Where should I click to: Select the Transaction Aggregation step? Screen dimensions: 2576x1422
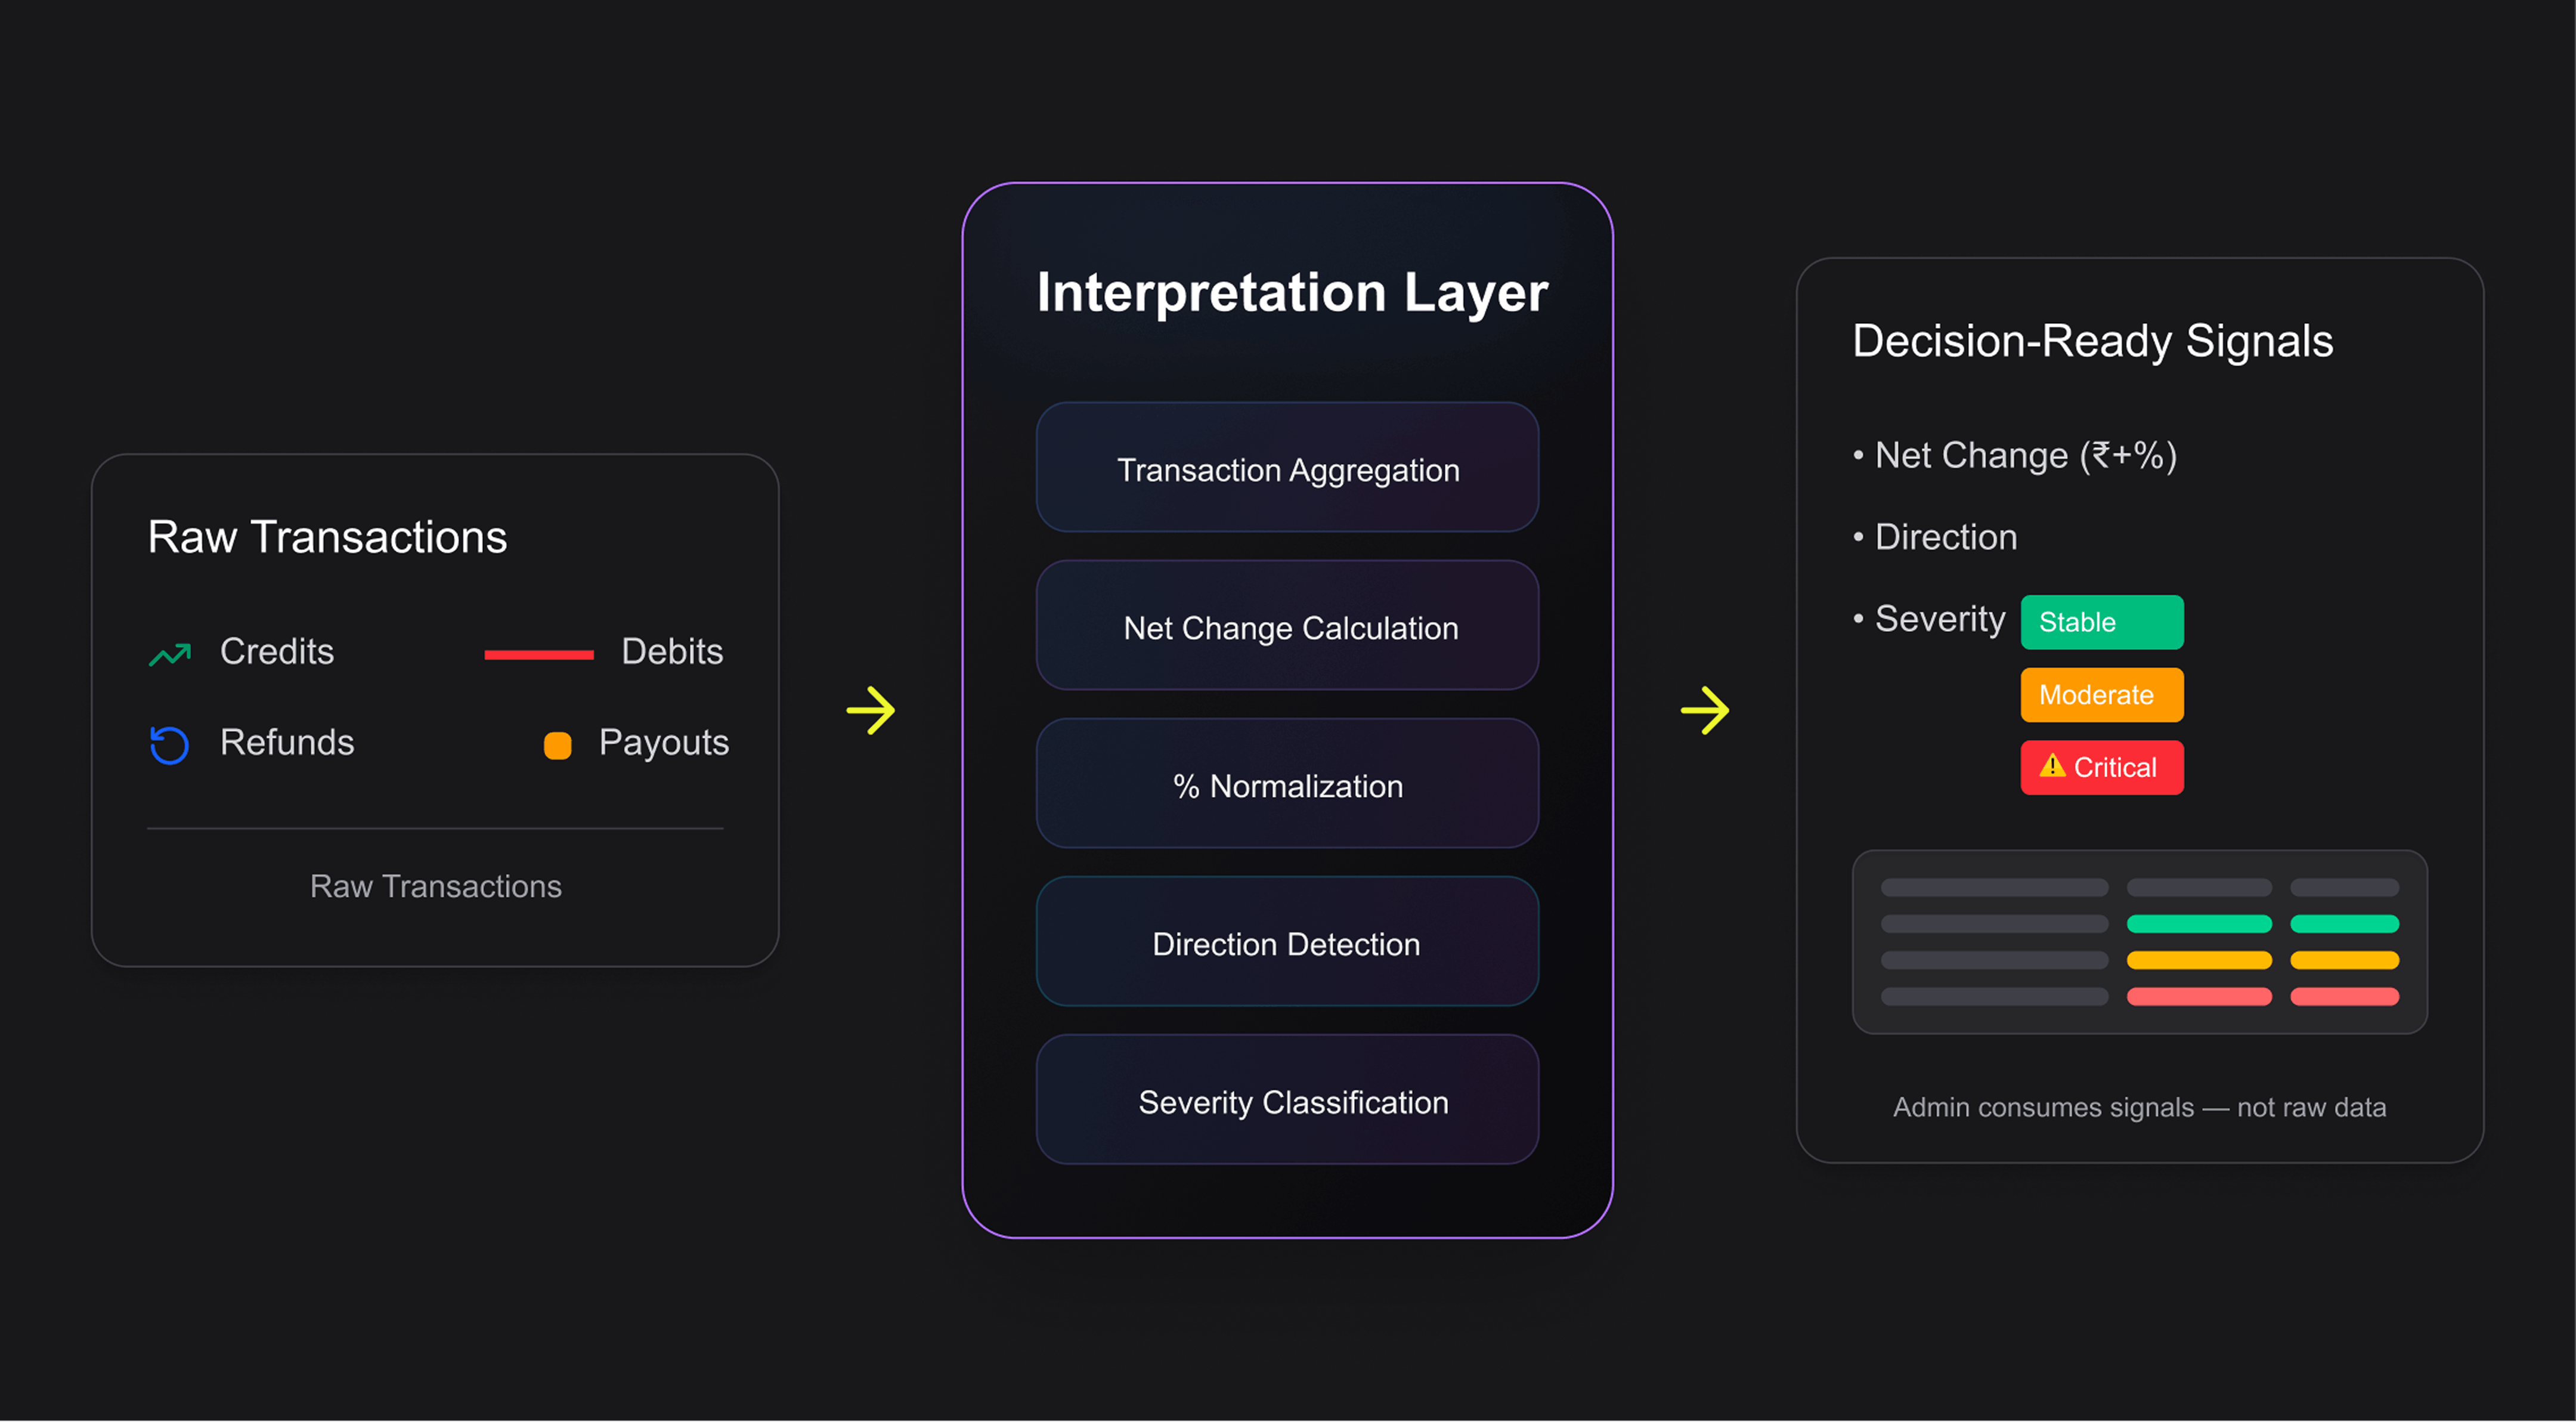[1287, 468]
